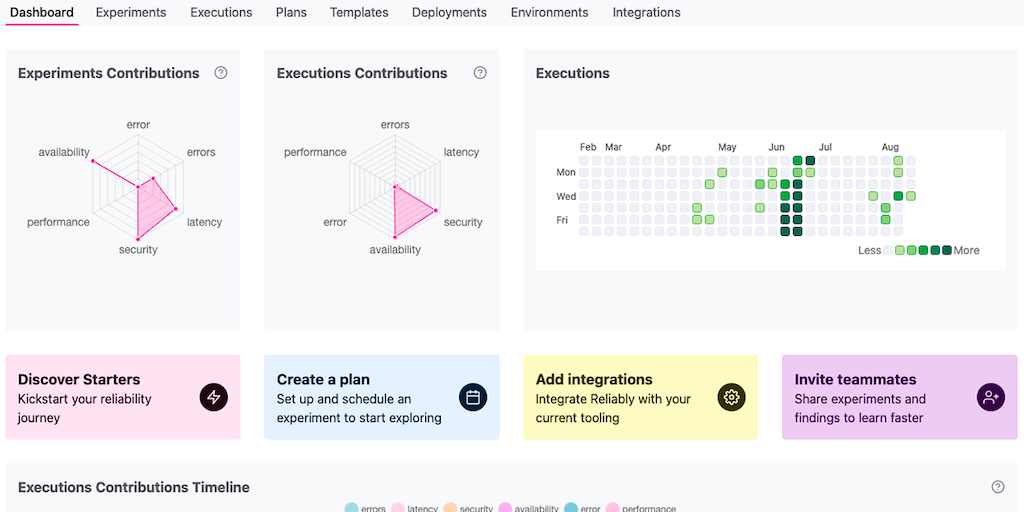Click the latency point on Experiments radar chart
1024x512 pixels.
pos(176,209)
